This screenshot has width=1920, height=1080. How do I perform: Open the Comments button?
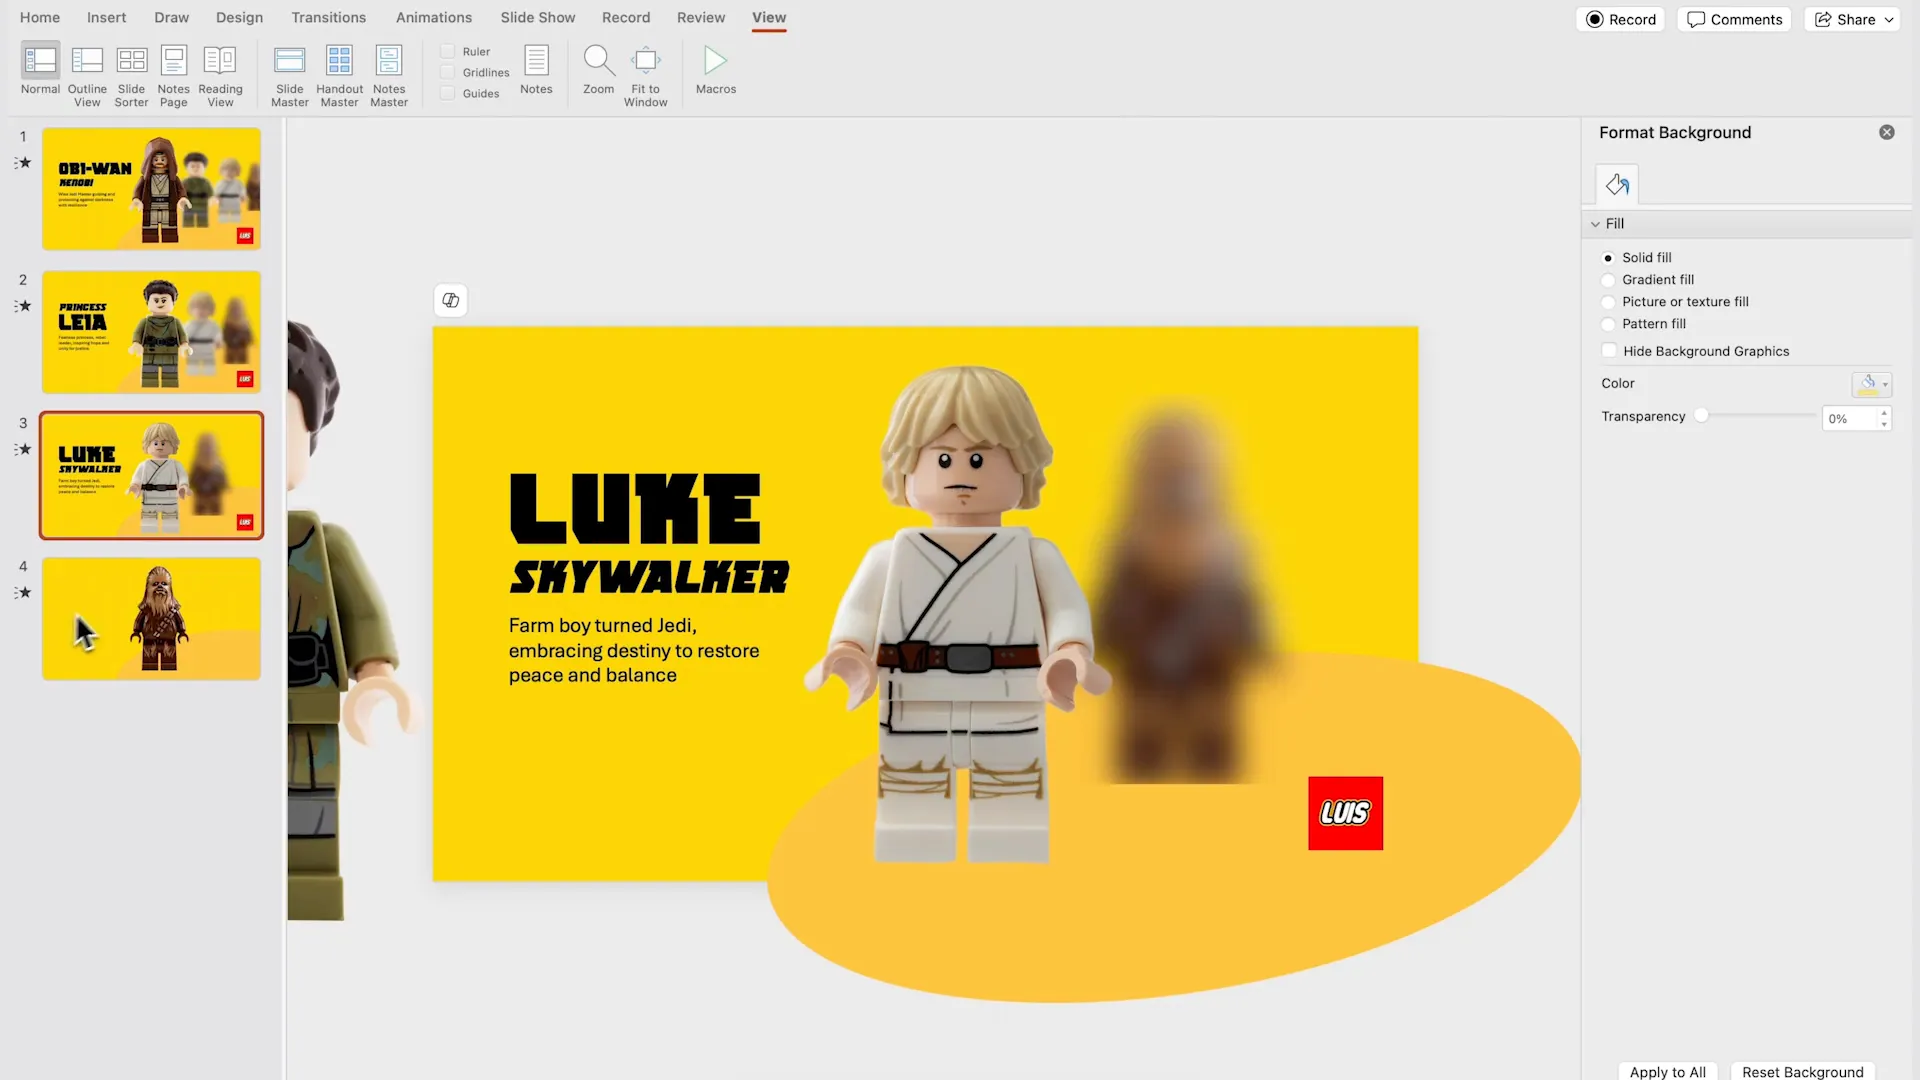[1734, 19]
